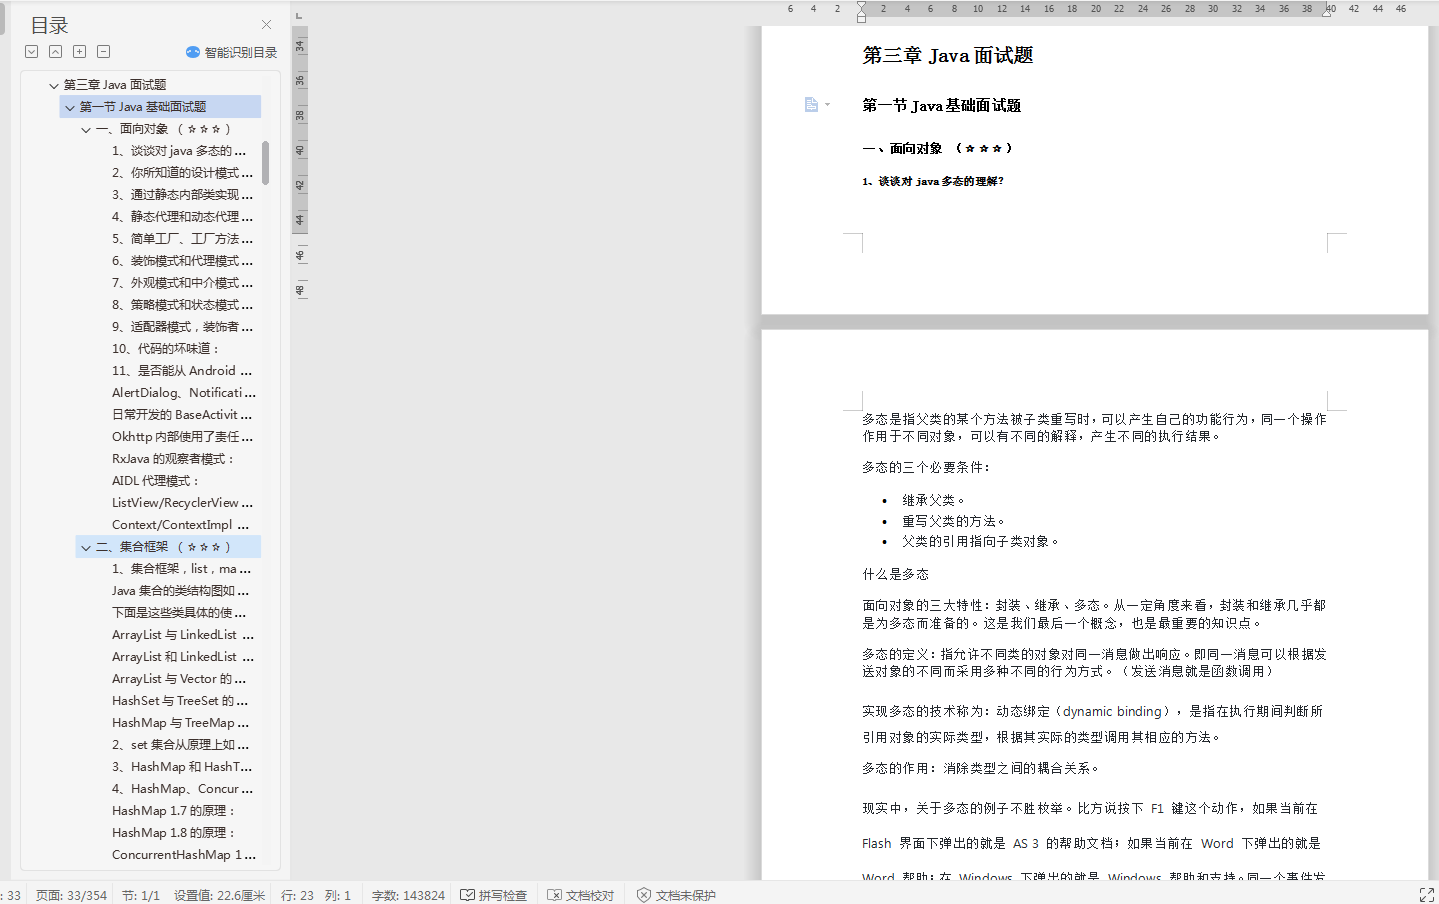Open 4、HashMap、Concur outline entry
Screen dimensions: 1439x904
(x=182, y=789)
